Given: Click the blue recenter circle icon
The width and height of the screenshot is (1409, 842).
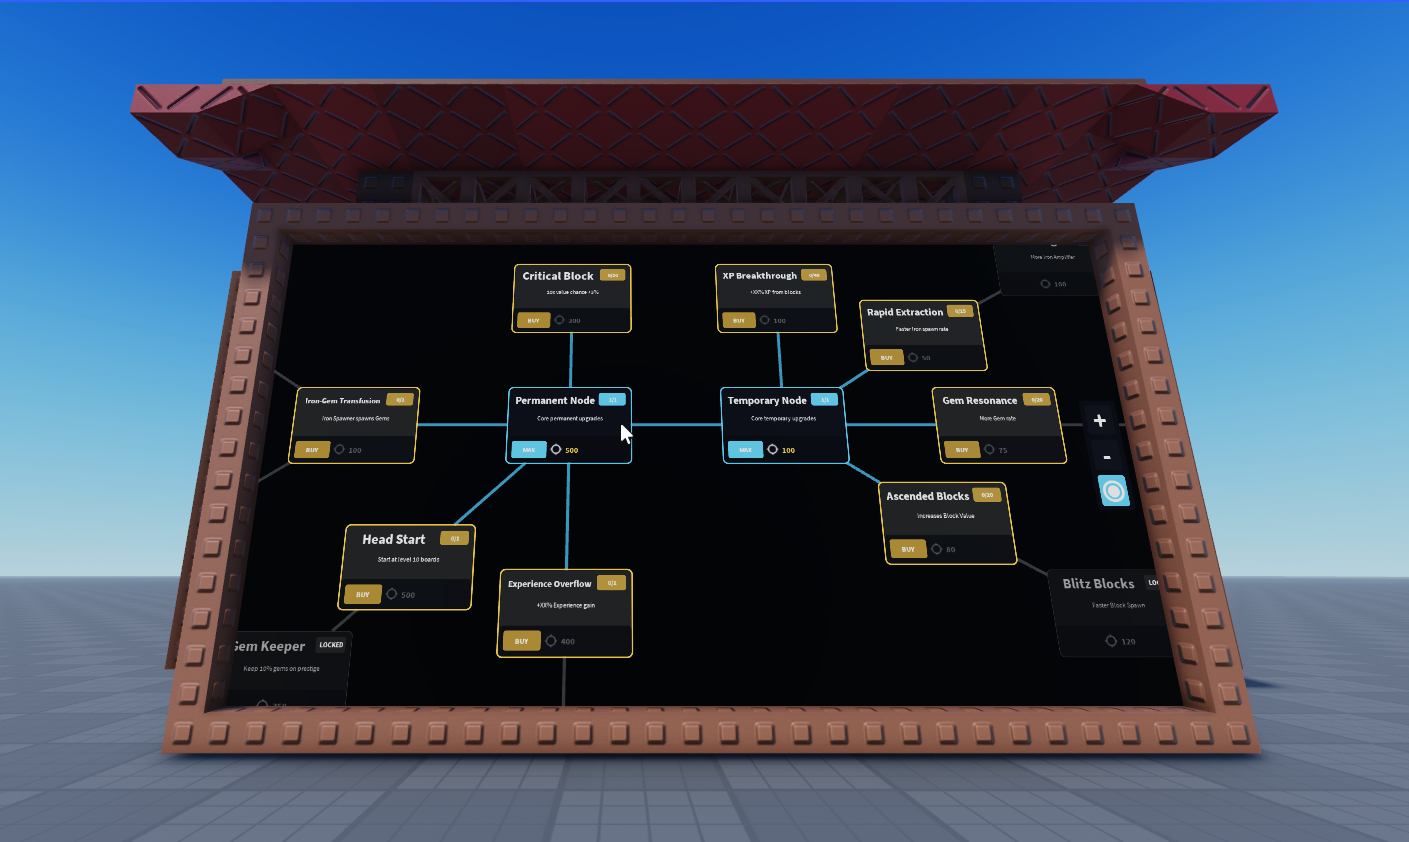Looking at the screenshot, I should (x=1113, y=490).
